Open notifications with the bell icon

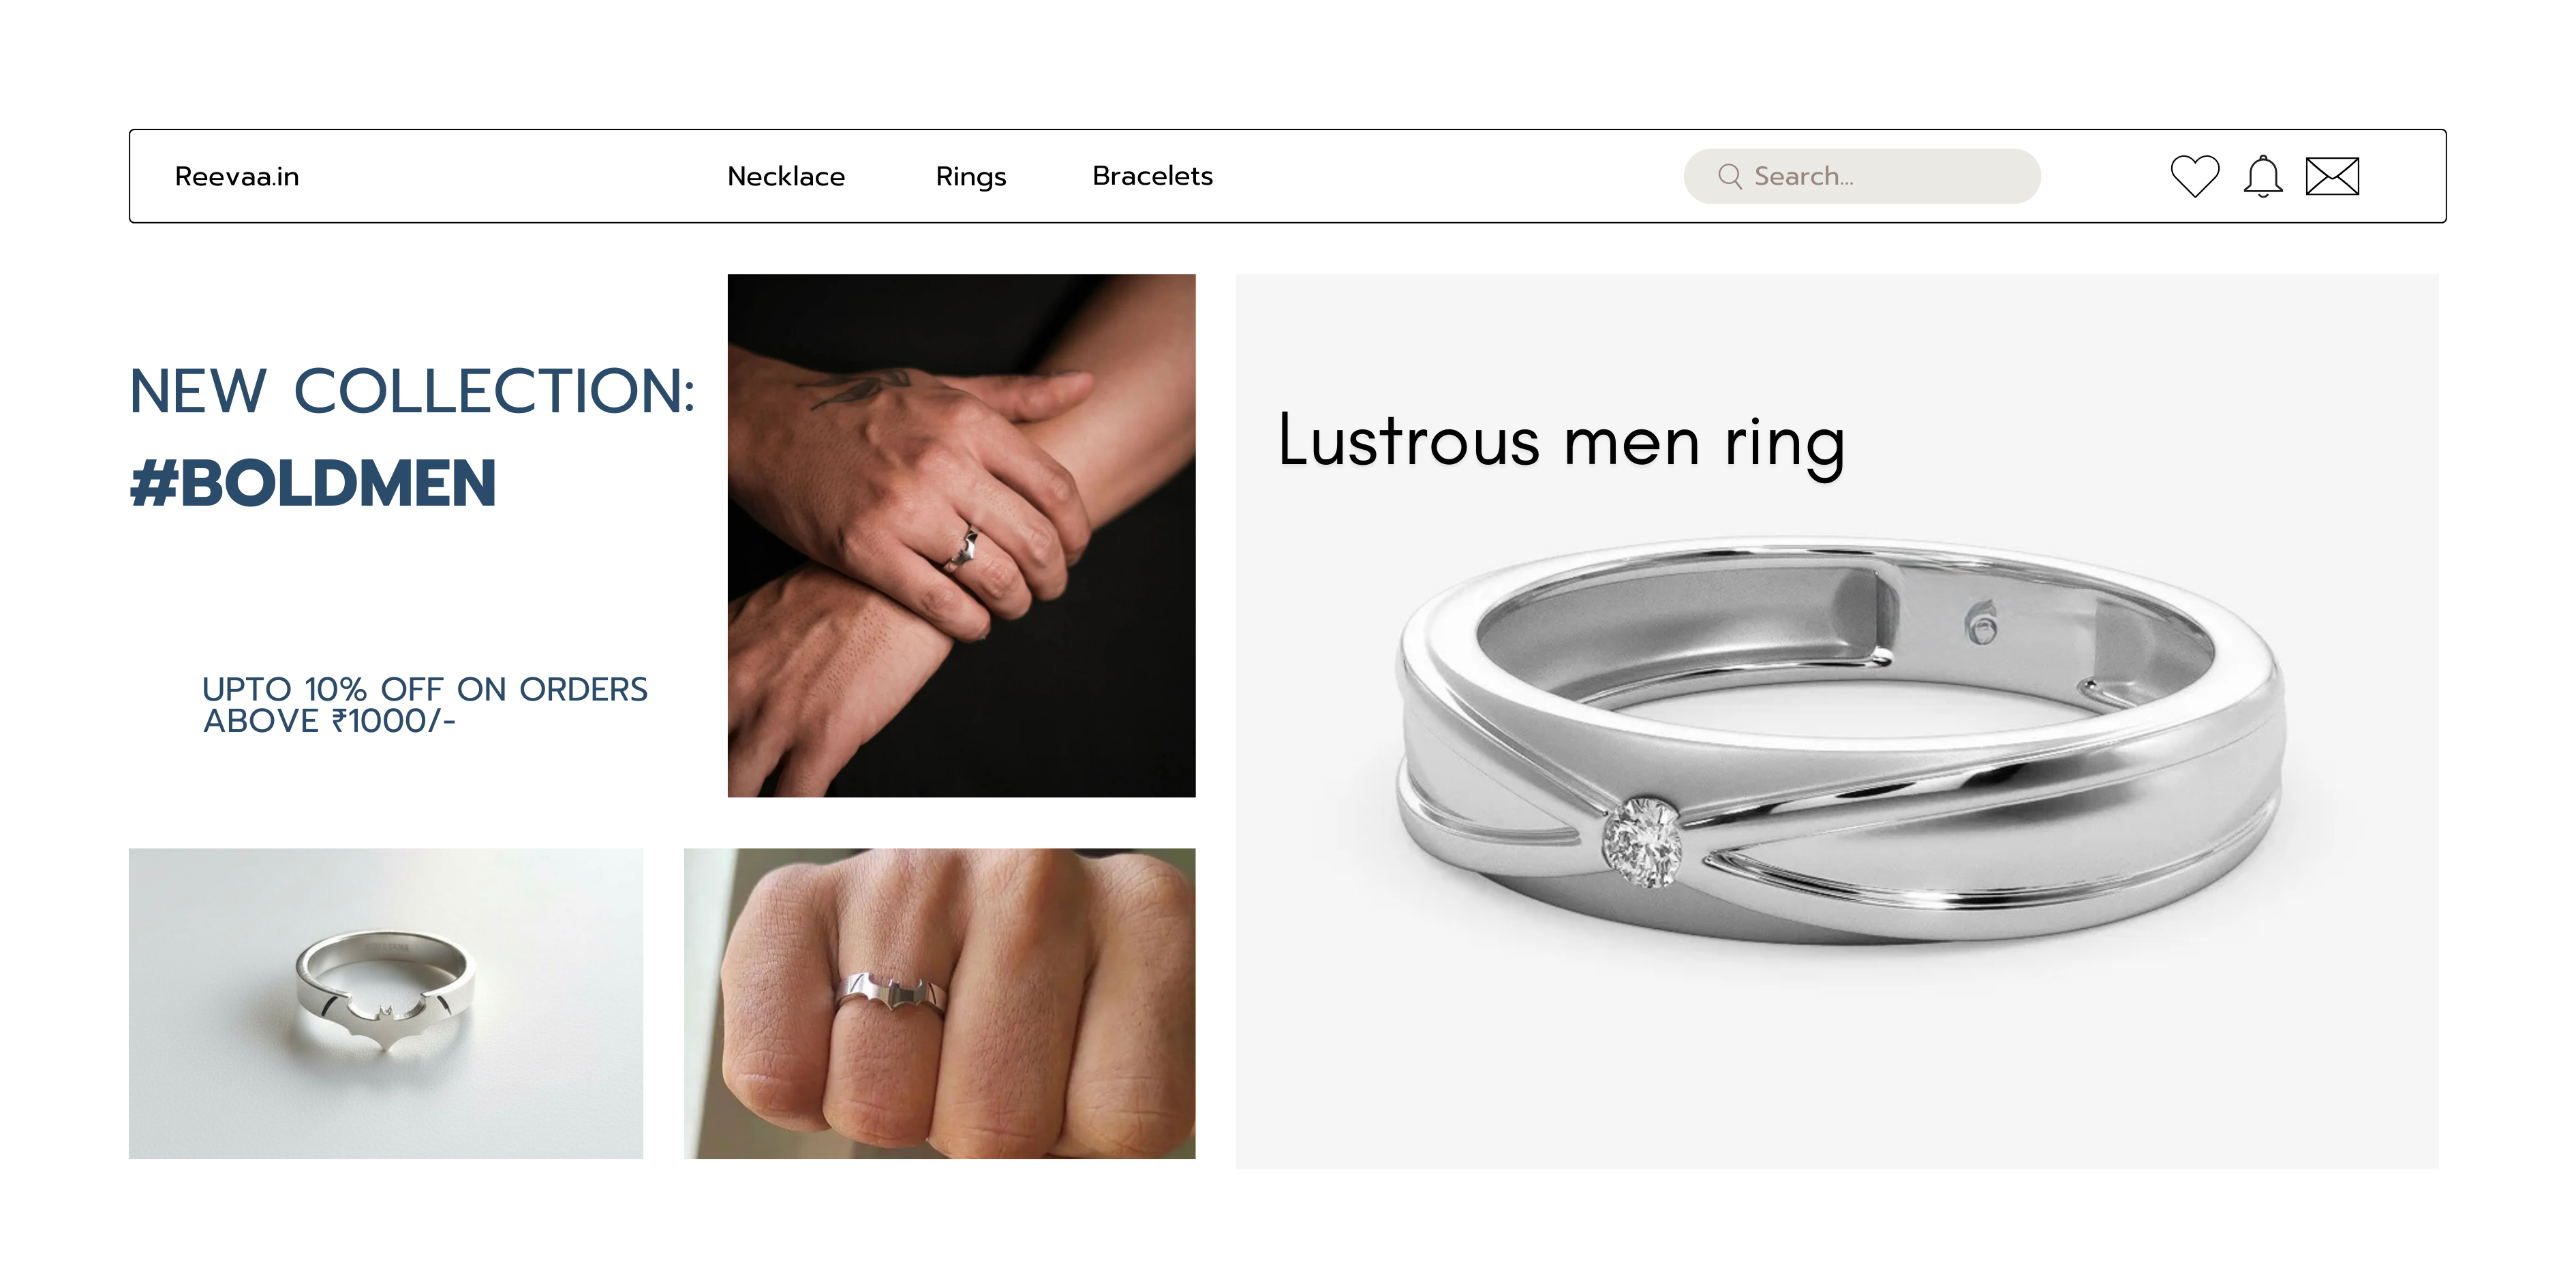2262,177
